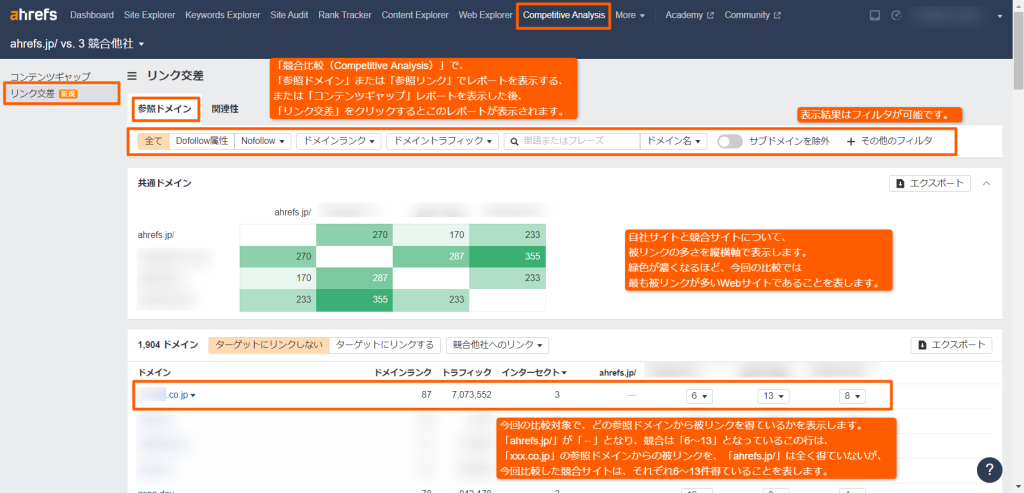This screenshot has width=1024, height=493.
Task: Open the 6 links dropdown in .co.jp row
Action: tap(699, 396)
